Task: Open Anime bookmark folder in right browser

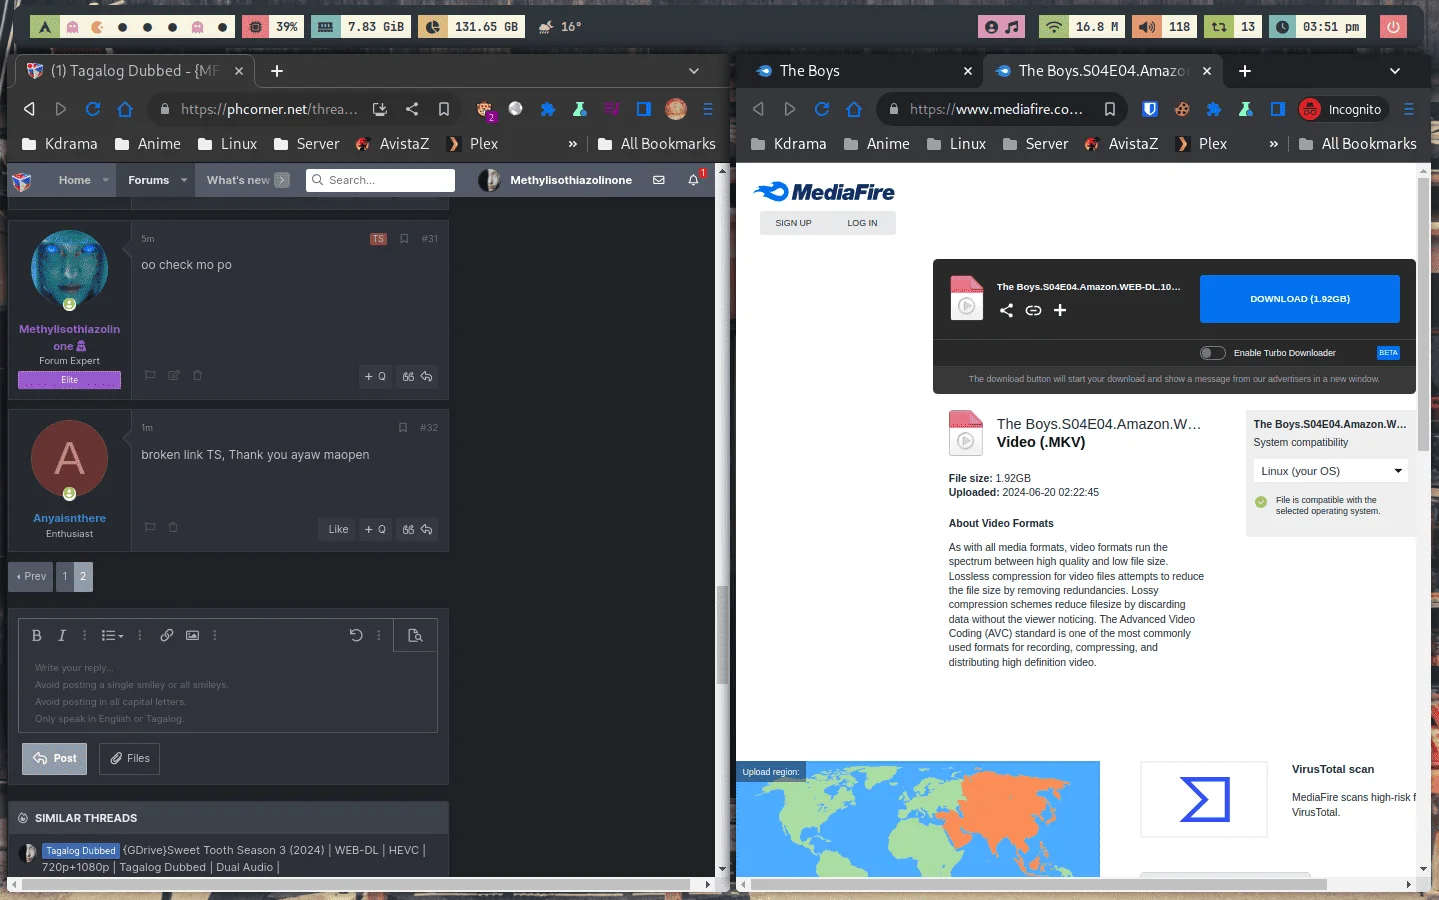Action: coord(876,144)
